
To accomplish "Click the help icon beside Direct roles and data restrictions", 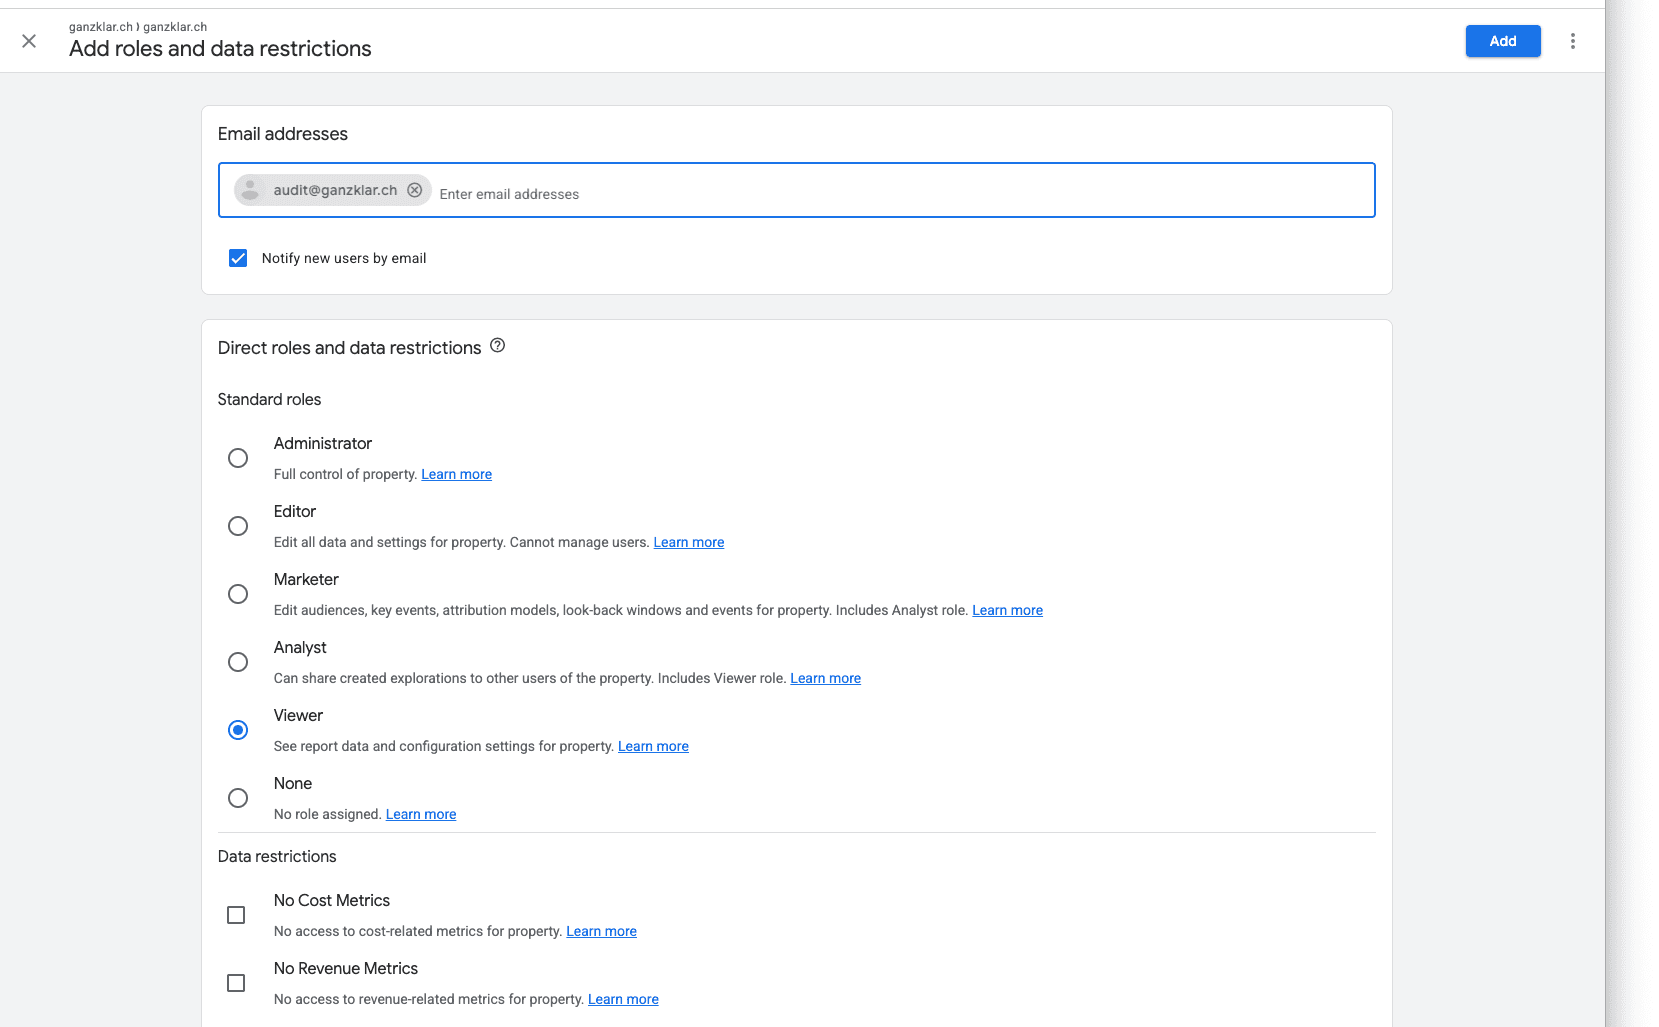I will coord(497,346).
